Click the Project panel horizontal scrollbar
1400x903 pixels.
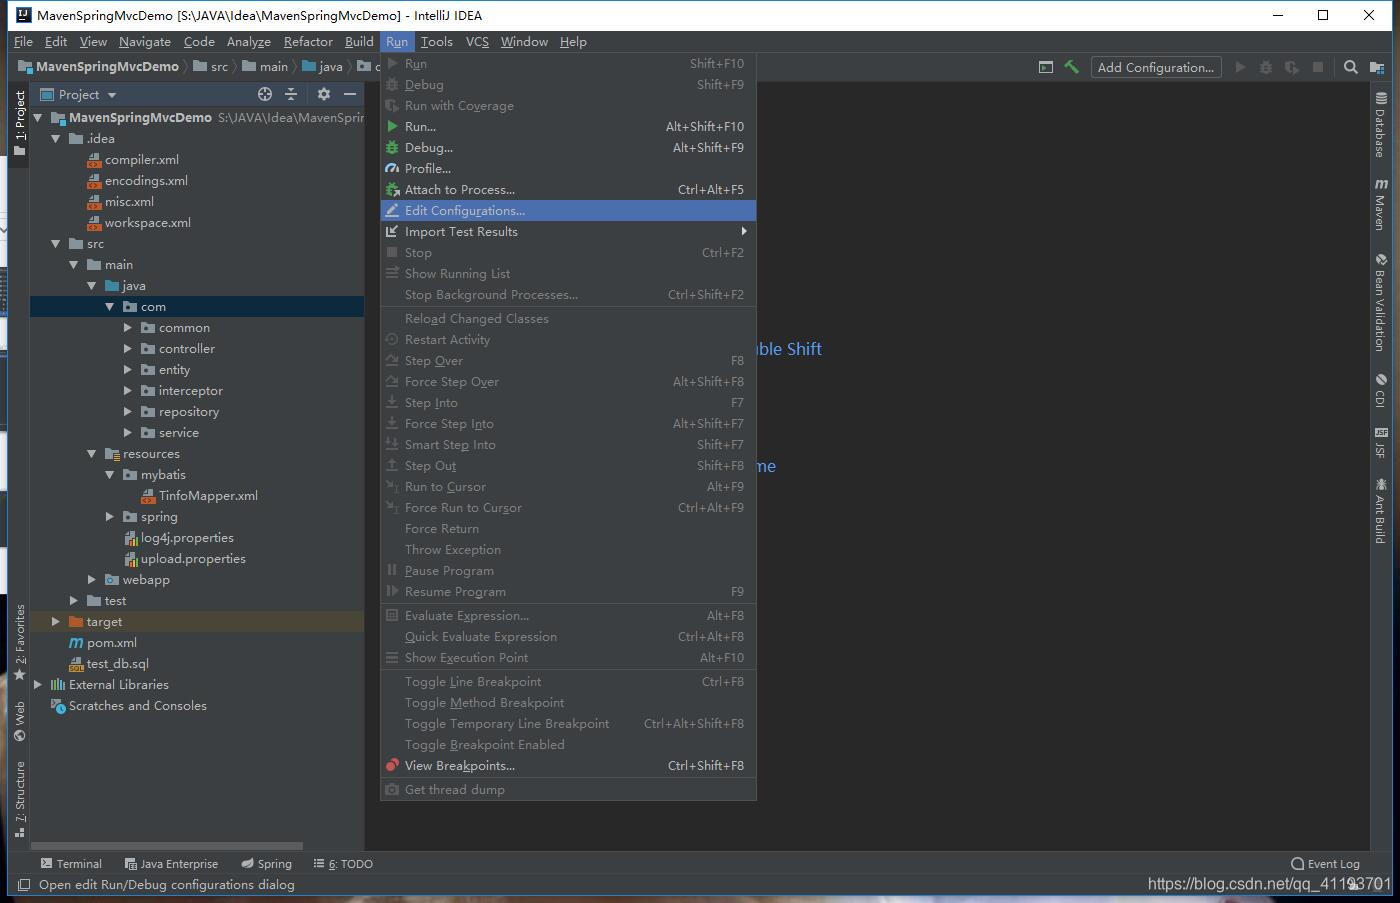tap(166, 846)
